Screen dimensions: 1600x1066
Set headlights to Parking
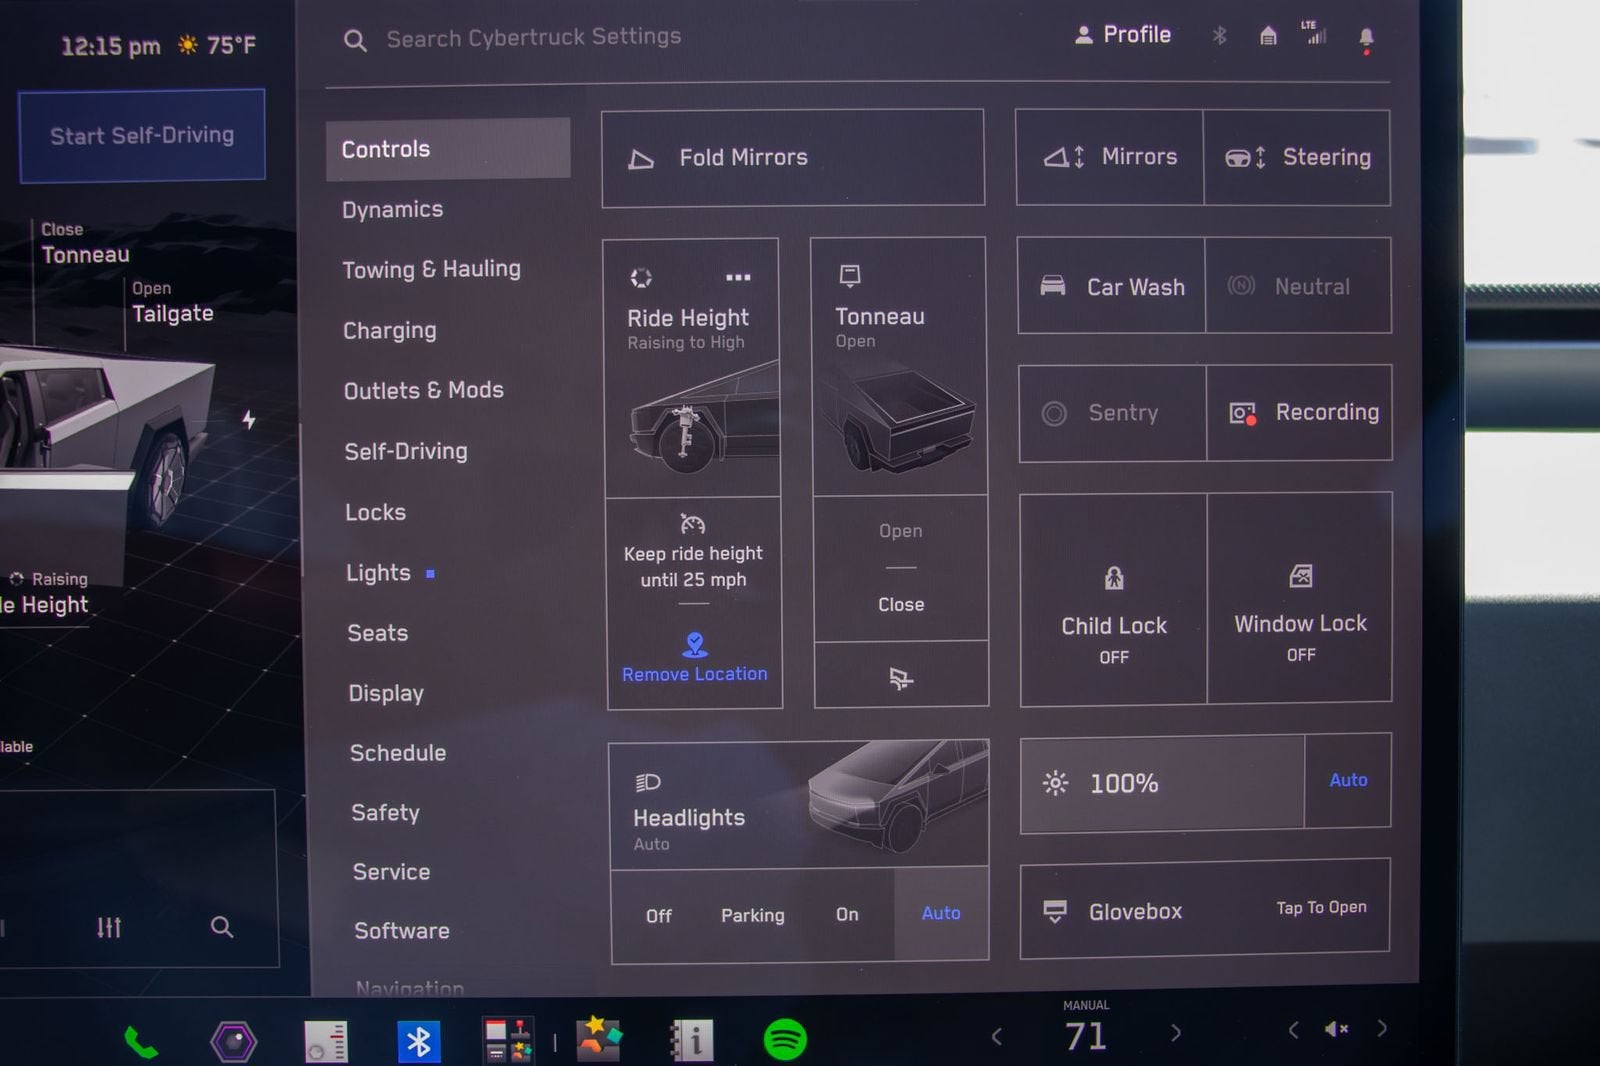(x=753, y=915)
